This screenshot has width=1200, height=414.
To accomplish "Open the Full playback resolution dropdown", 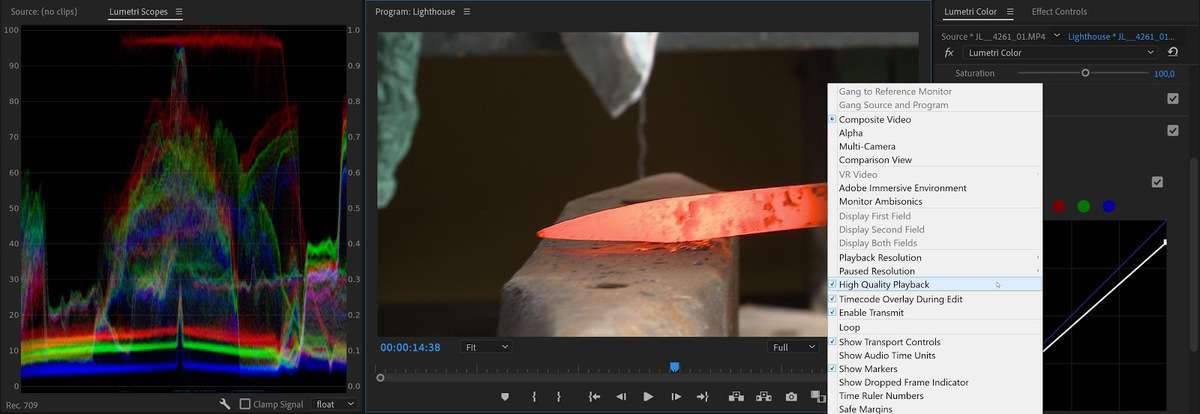I will pyautogui.click(x=794, y=347).
